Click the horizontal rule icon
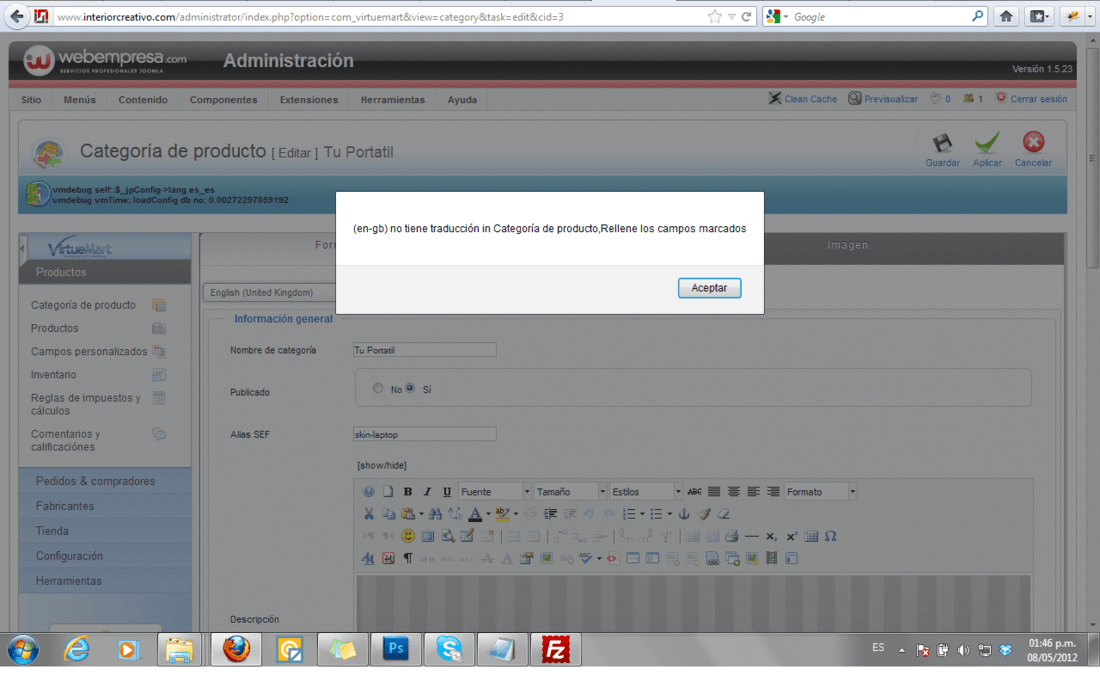The width and height of the screenshot is (1100, 688). (x=752, y=537)
